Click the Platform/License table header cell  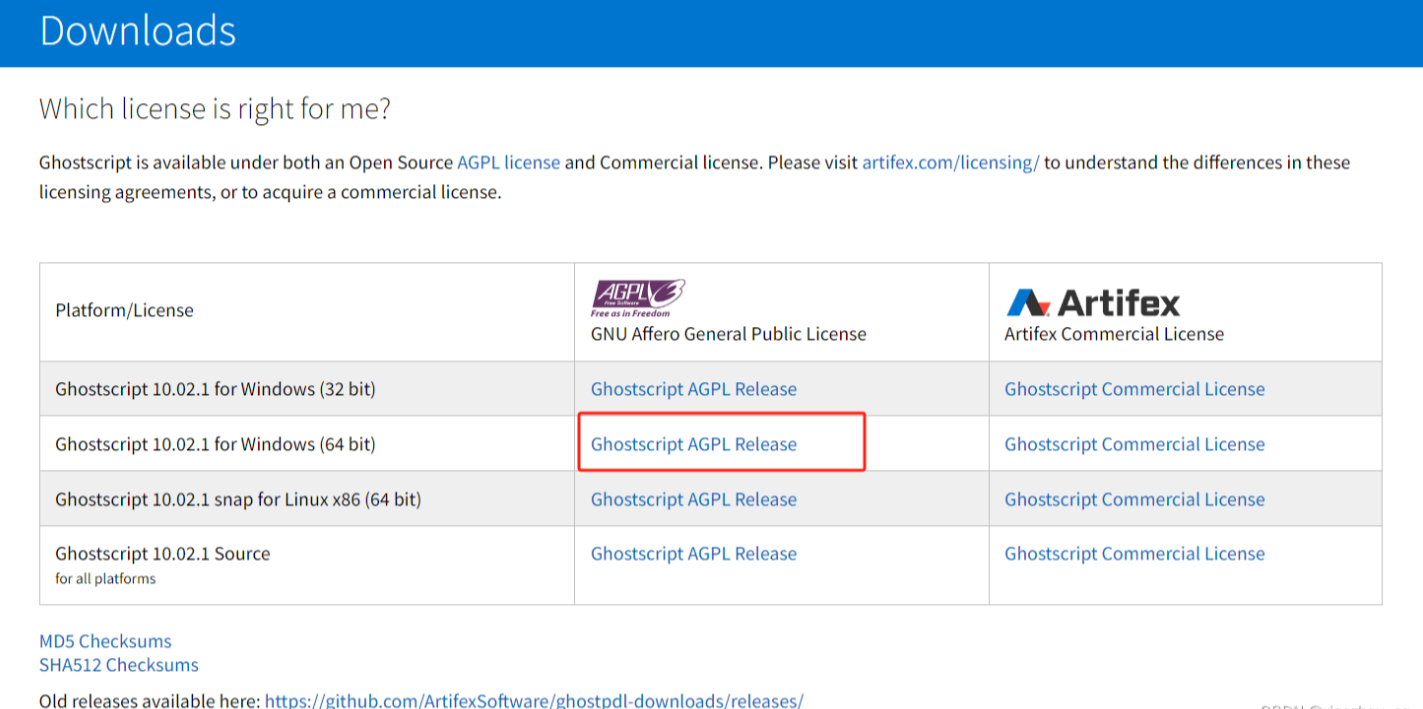(x=124, y=310)
